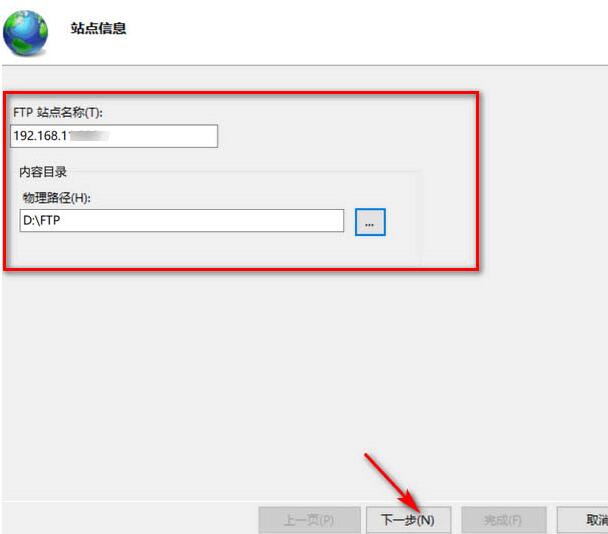
Task: Click the FTP 站点名称(T) label
Action: tap(58, 112)
